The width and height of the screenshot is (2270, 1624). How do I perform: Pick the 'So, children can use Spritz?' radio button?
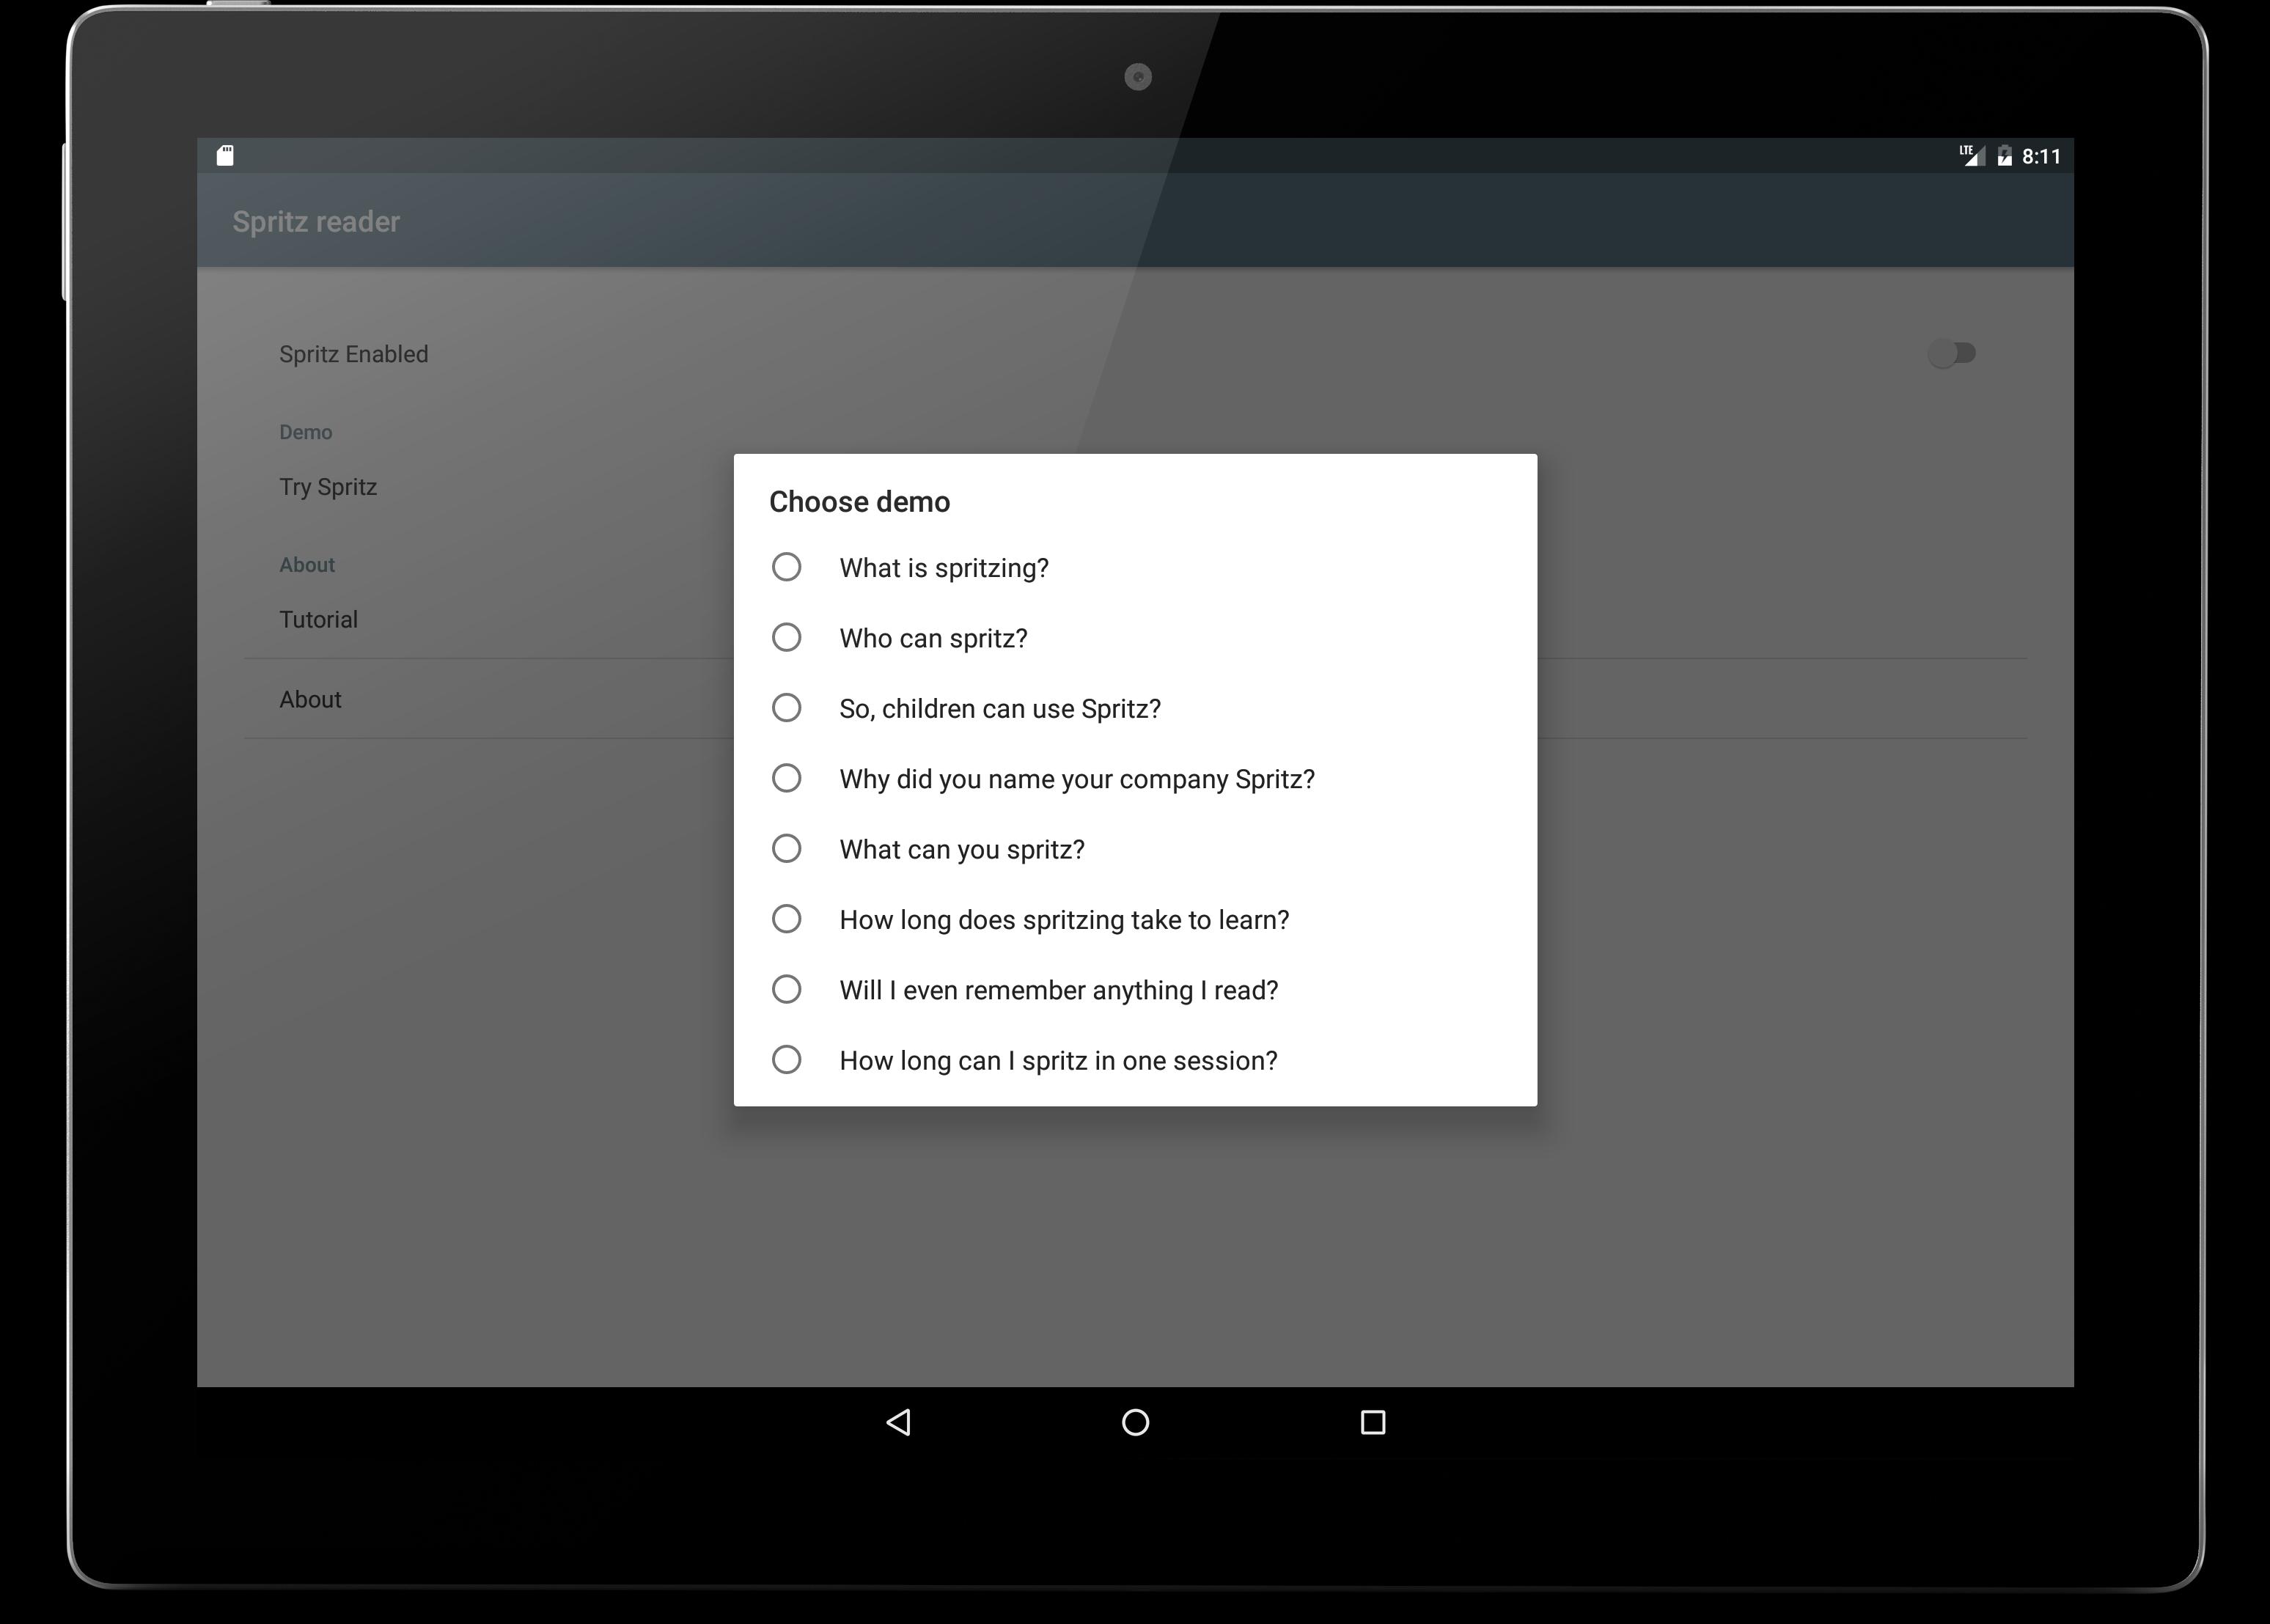coord(786,708)
